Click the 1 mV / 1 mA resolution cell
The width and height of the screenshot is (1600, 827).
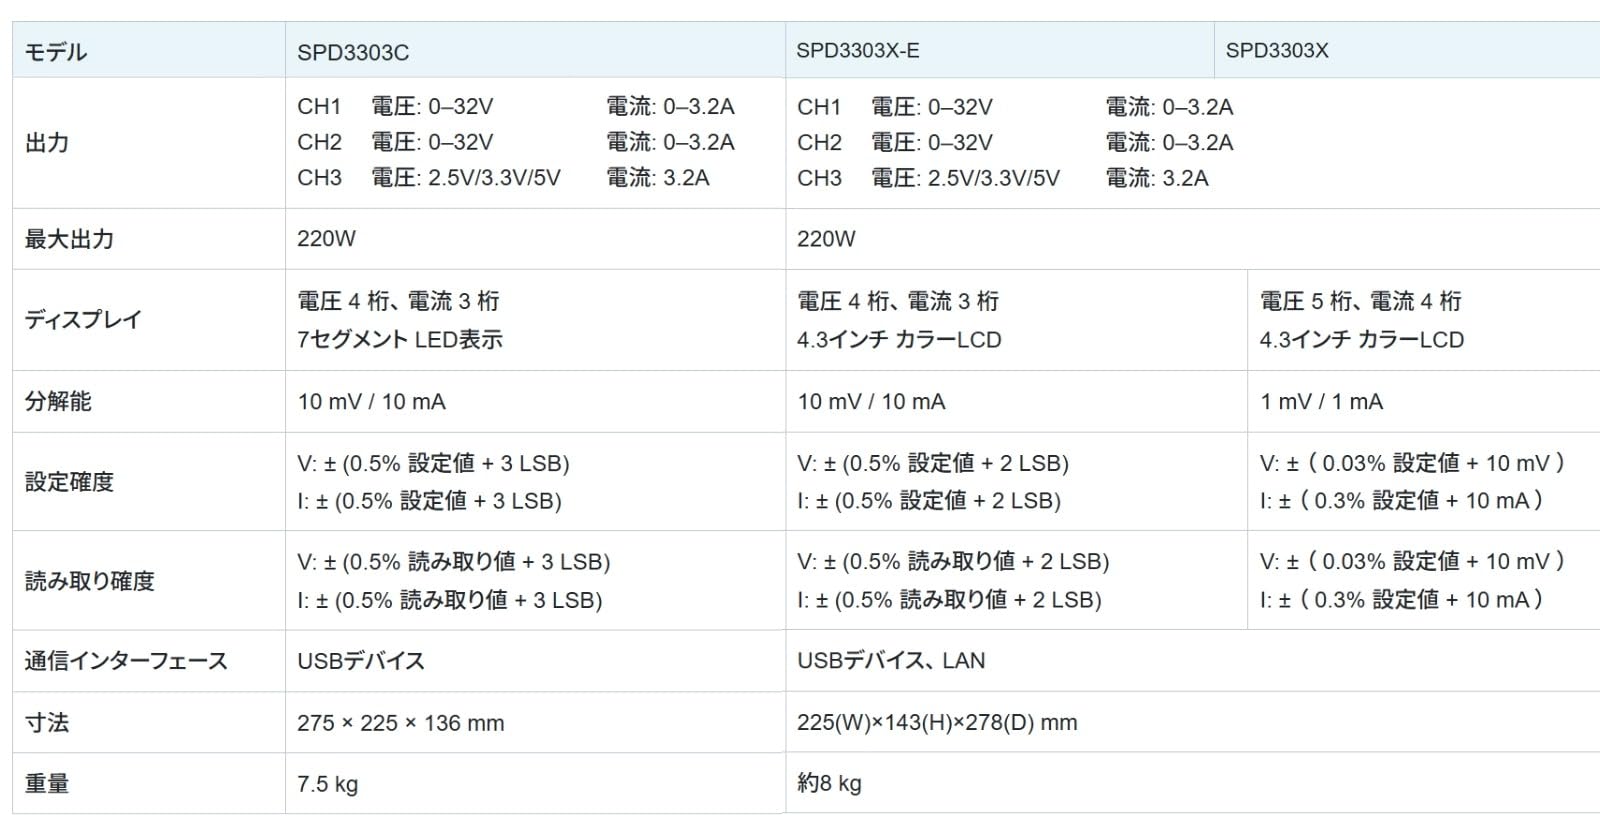(1321, 401)
